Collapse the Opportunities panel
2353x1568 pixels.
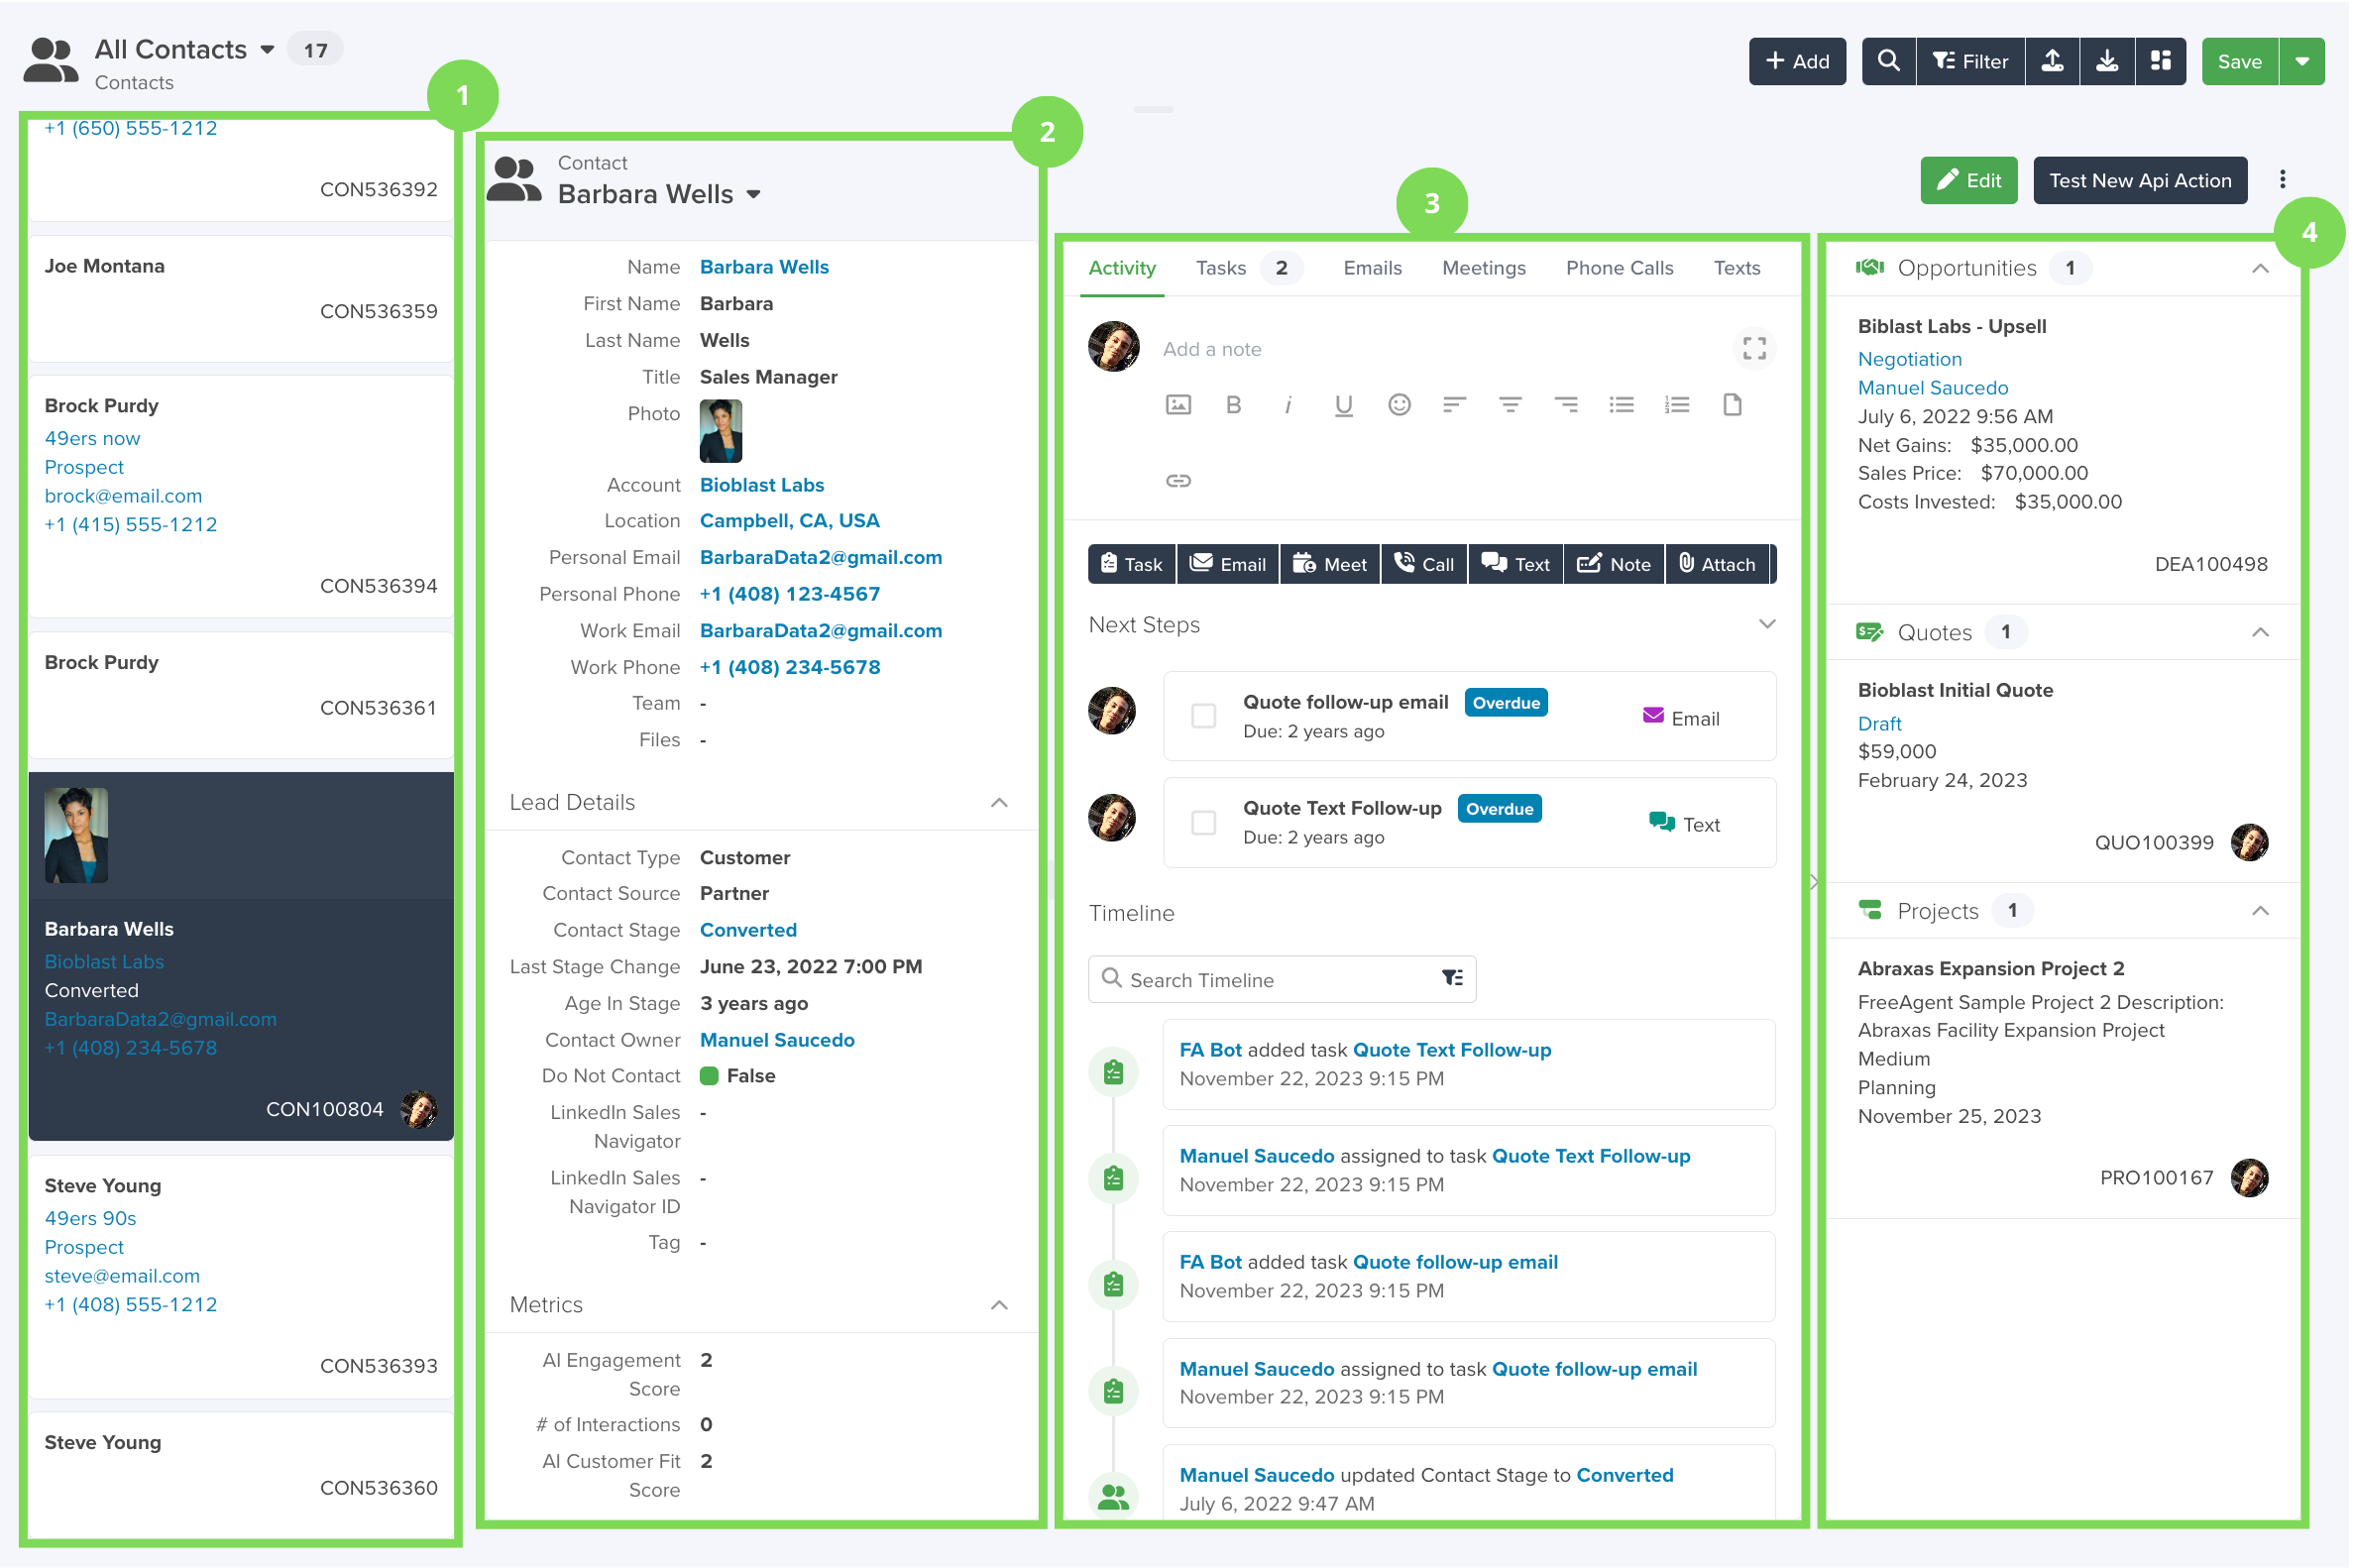2259,268
